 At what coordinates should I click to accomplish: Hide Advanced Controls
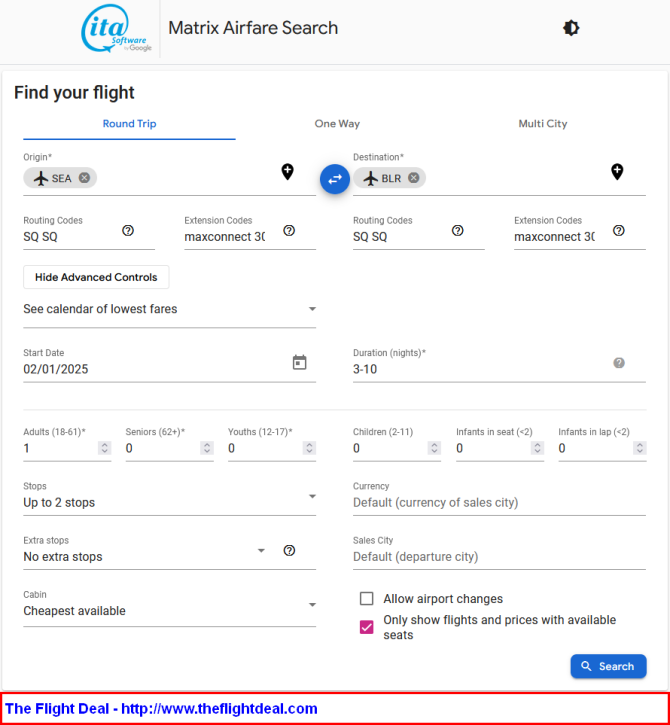click(x=96, y=277)
